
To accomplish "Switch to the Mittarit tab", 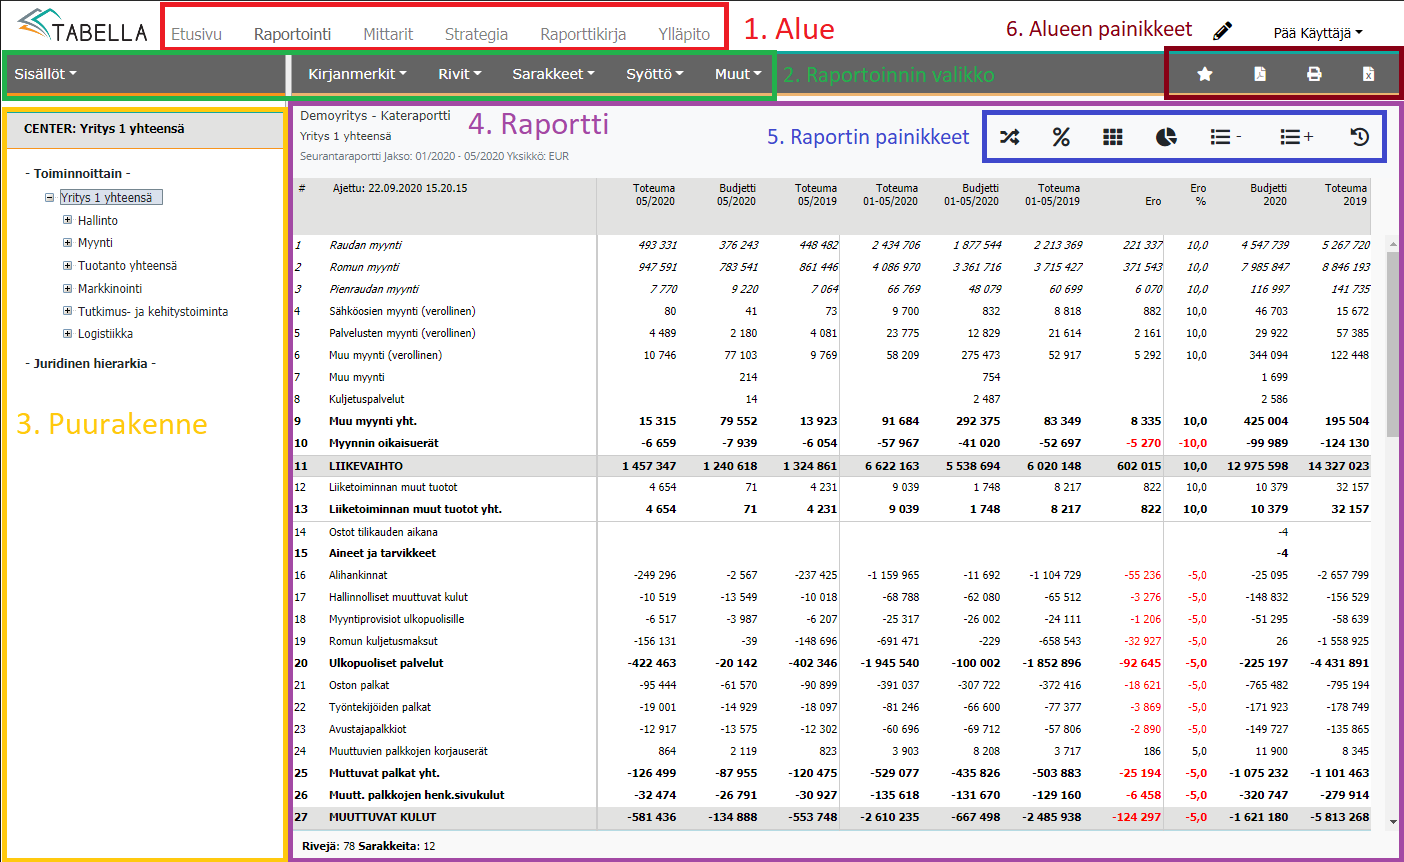I will click(x=388, y=34).
